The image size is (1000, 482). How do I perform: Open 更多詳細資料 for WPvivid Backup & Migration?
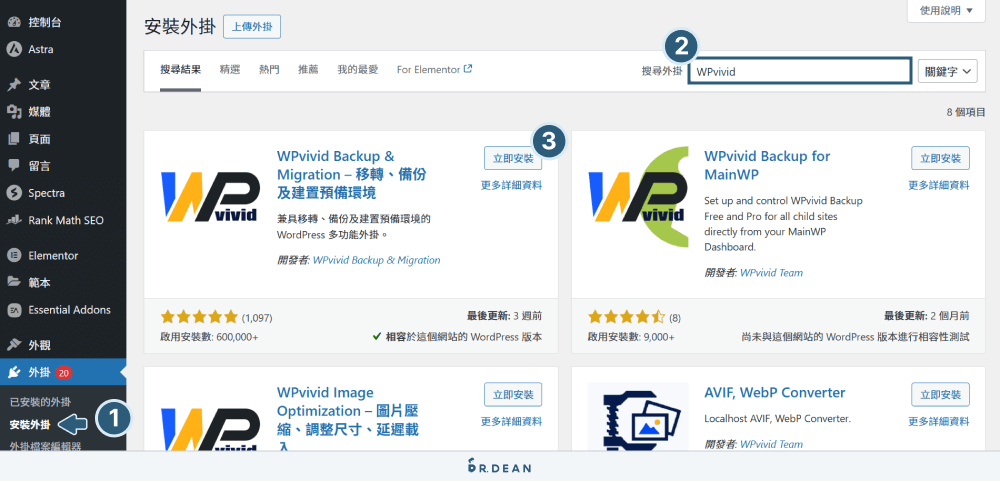tap(511, 186)
